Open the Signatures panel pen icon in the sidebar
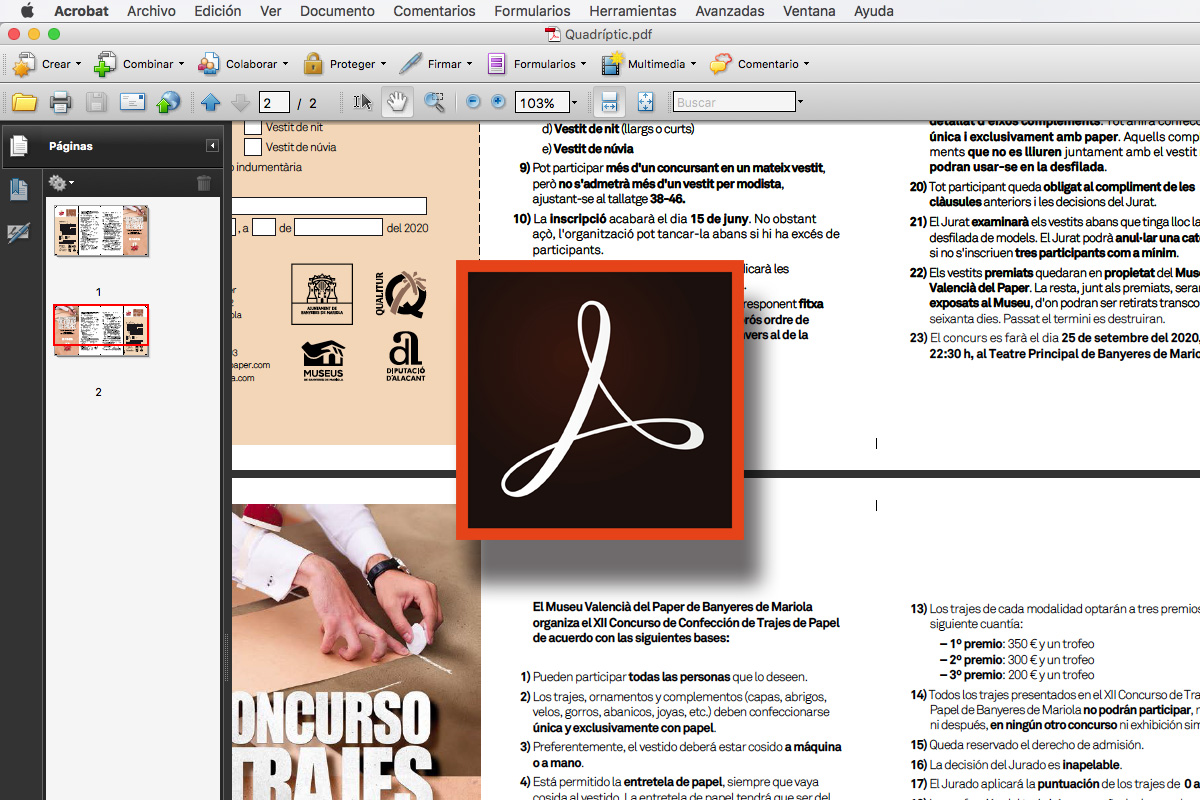 tap(19, 232)
